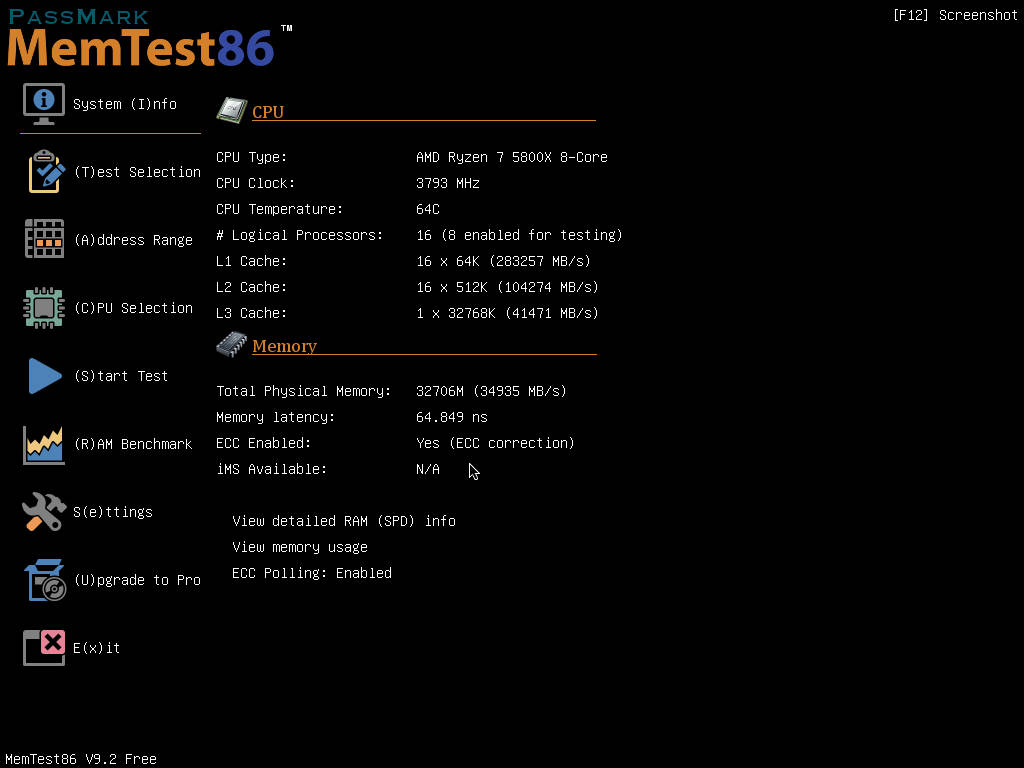1024x768 pixels.
Task: Click the Exit window icon
Action: click(x=44, y=648)
